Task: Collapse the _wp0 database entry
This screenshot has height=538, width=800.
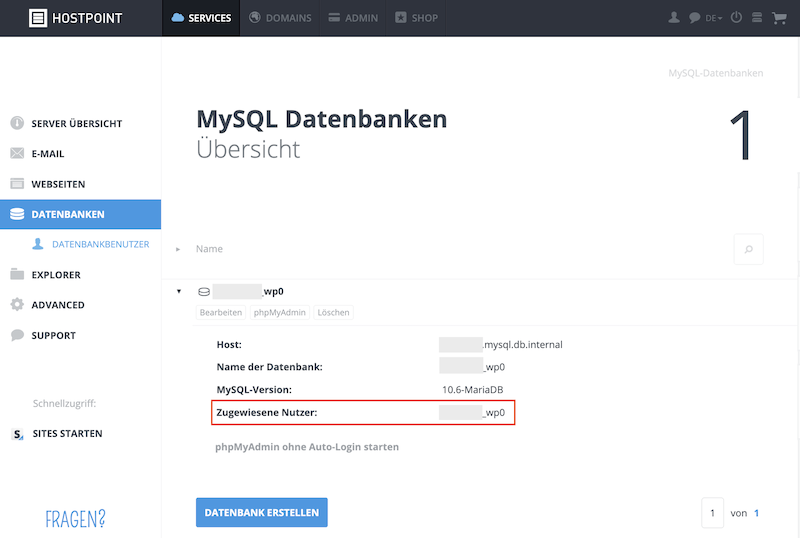Action: [179, 291]
